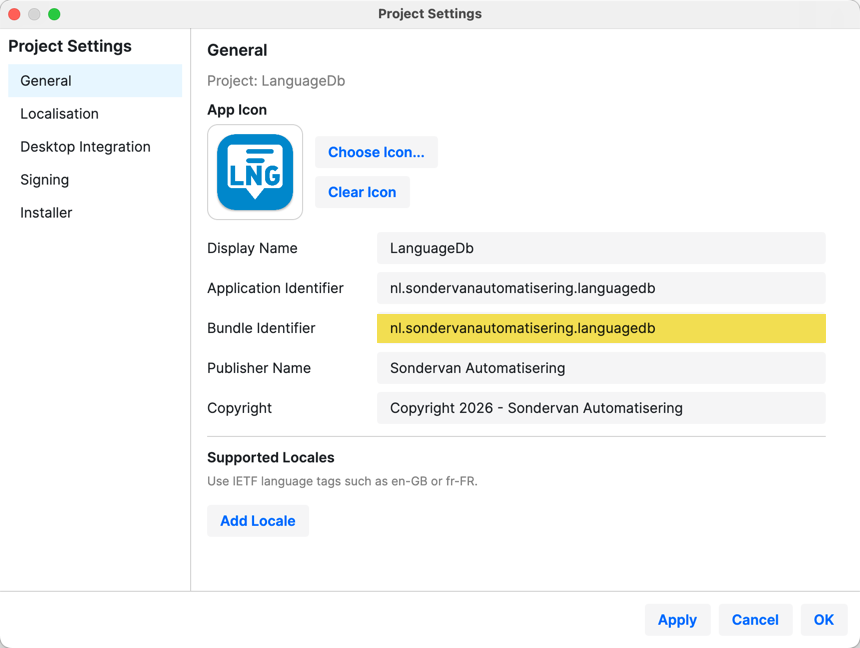Select the highlighted Bundle Identifier field

[x=601, y=328]
